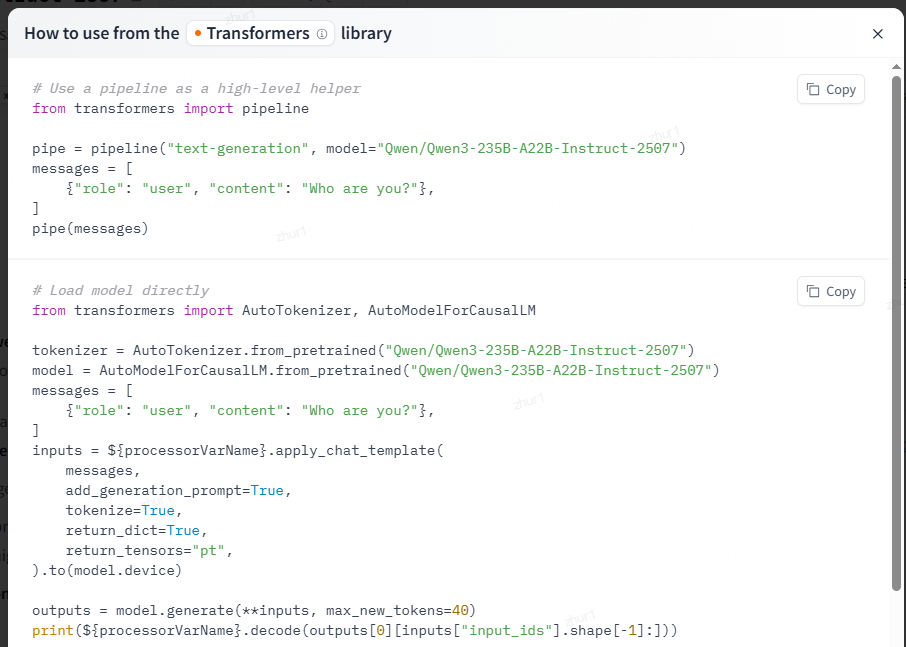Screen dimensions: 906x647
Task: Click the comment '# Use a pipeline as a high-level helper'
Action: pyautogui.click(x=196, y=88)
